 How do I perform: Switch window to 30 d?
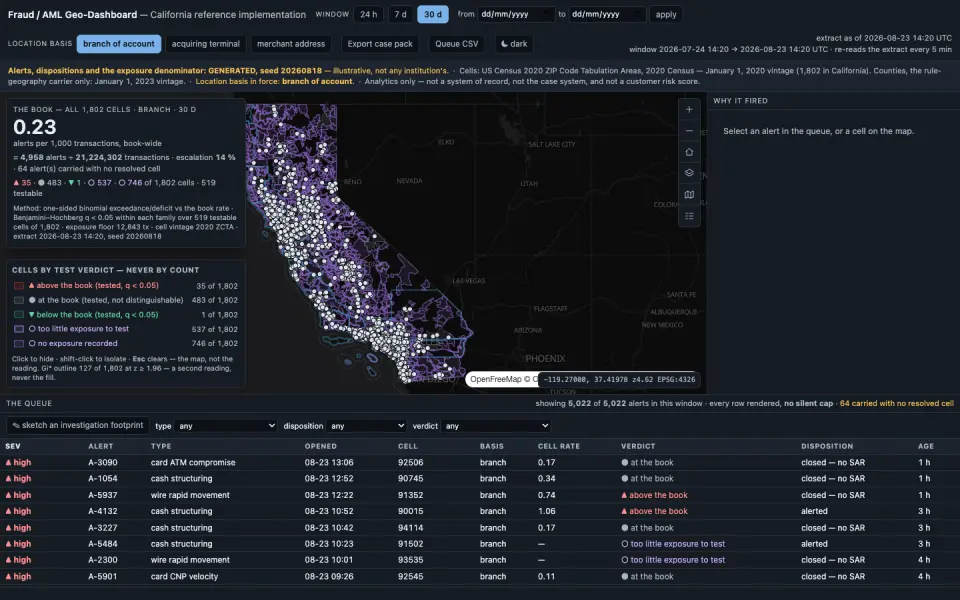(433, 14)
